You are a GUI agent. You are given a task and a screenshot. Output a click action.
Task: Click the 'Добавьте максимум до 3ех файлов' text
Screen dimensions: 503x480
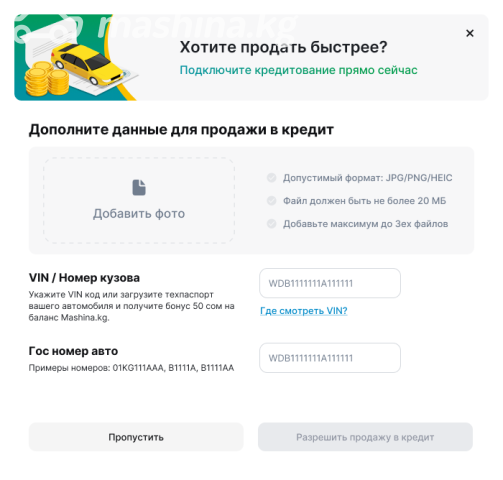click(365, 224)
